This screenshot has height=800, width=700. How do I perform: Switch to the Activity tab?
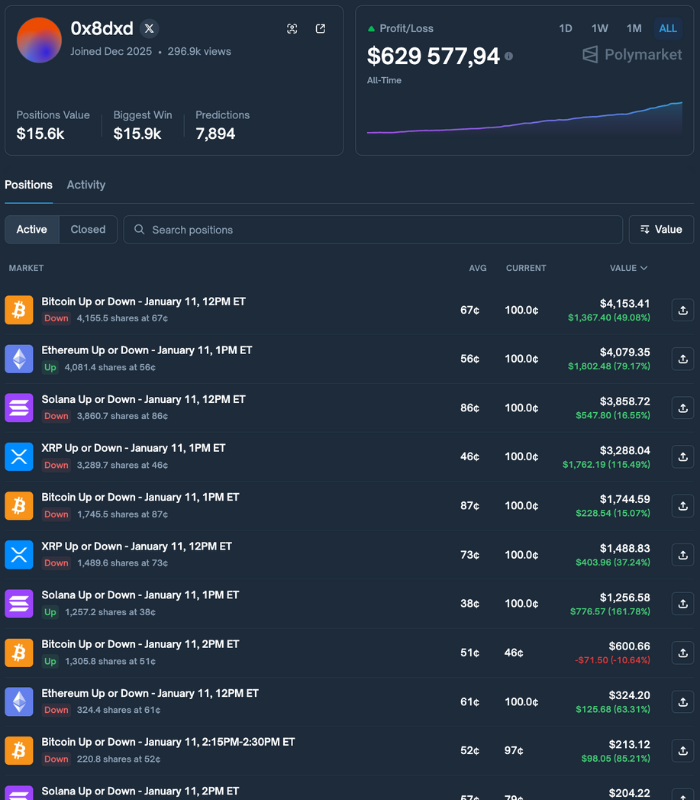coord(86,185)
